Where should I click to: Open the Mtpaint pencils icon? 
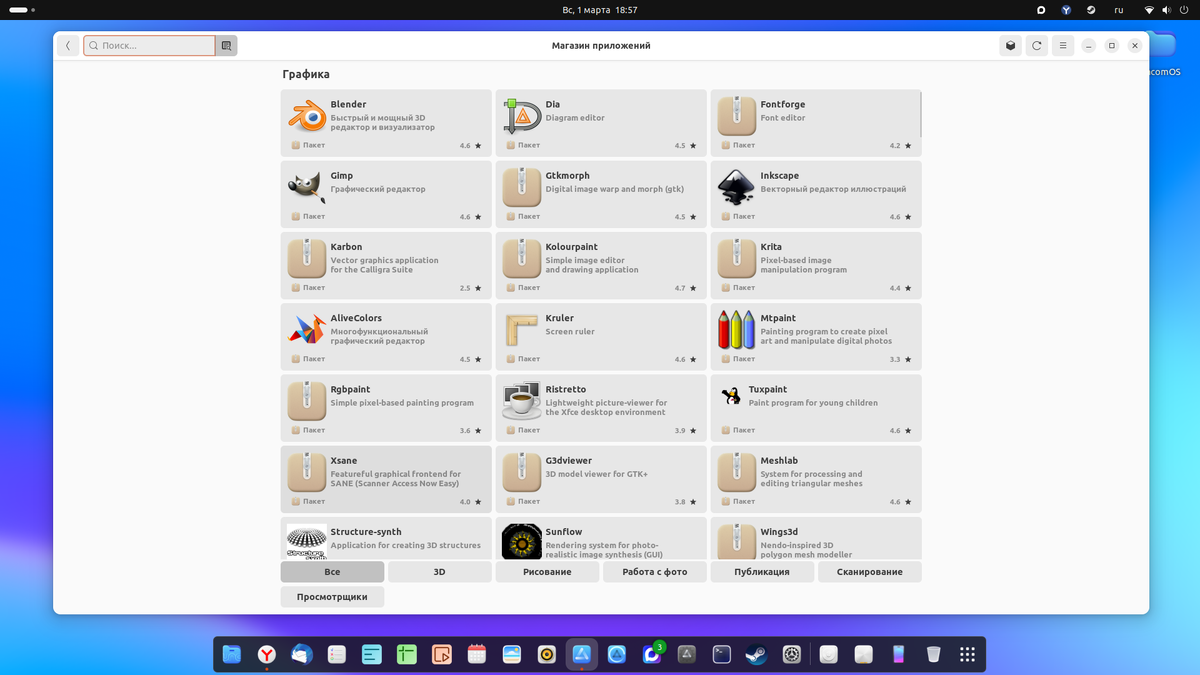tap(737, 330)
